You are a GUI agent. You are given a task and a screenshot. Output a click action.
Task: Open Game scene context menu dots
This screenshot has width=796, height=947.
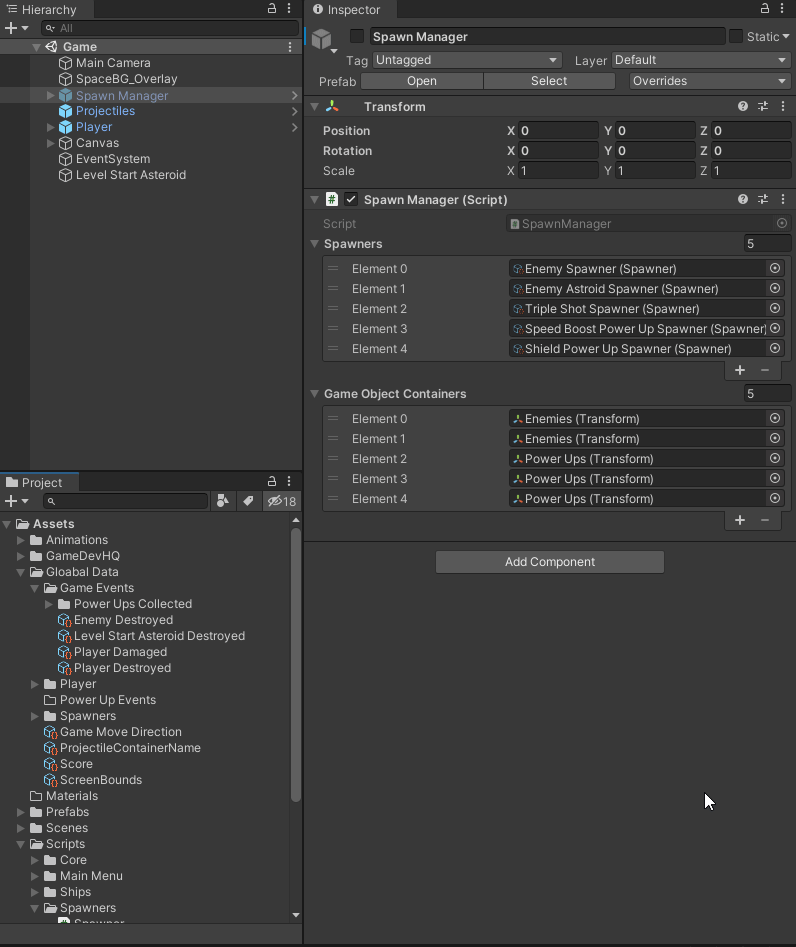click(x=290, y=47)
